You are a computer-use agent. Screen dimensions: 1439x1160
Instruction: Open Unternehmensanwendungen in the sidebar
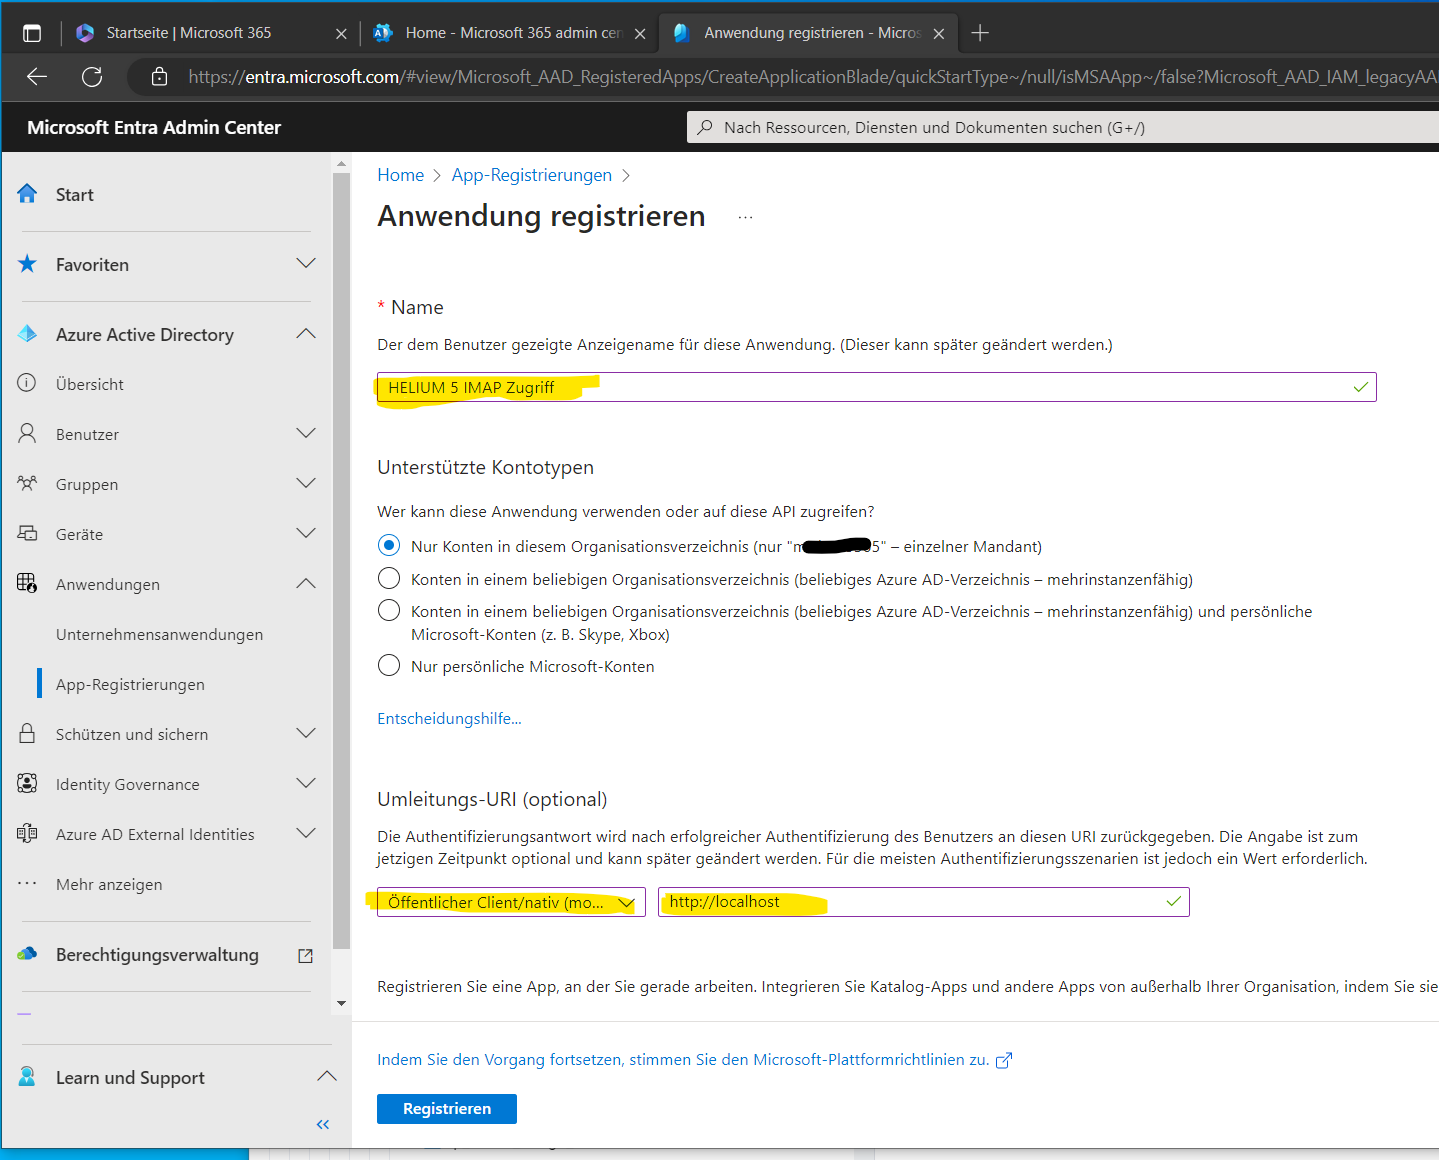point(159,634)
